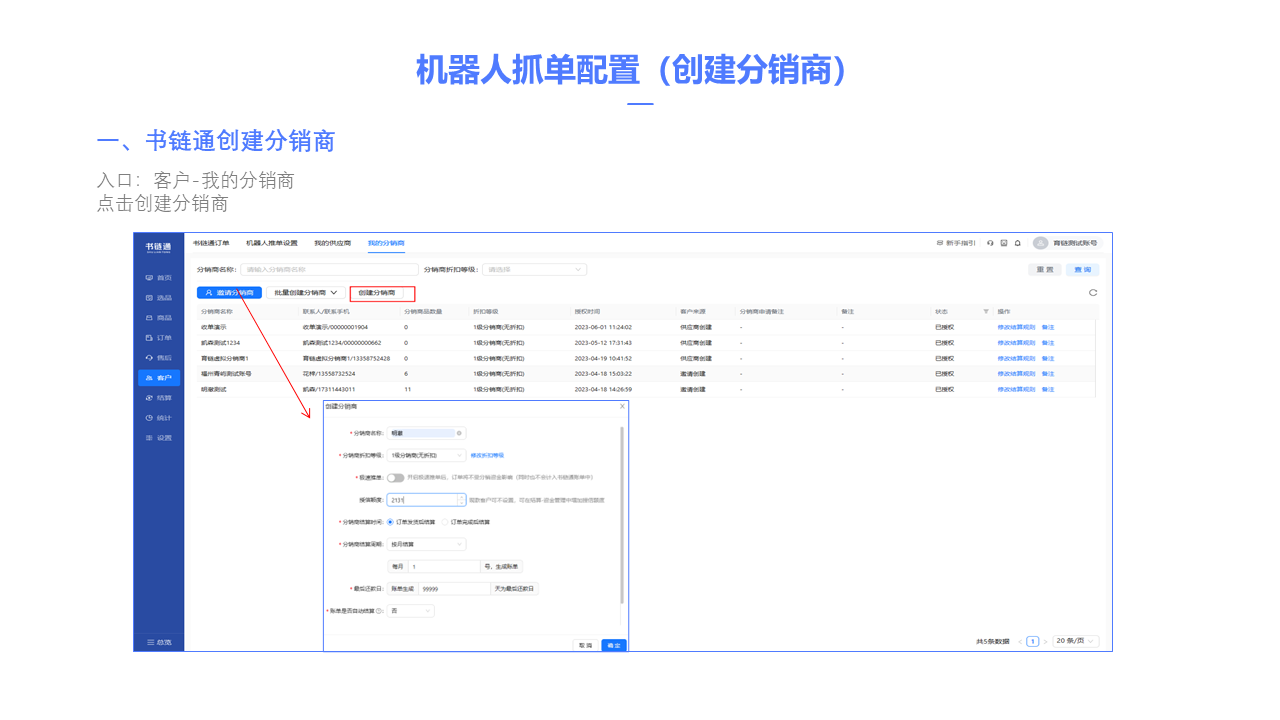Click the 花梓/13558732524 contact cell
The height and width of the screenshot is (720, 1280).
click(329, 374)
